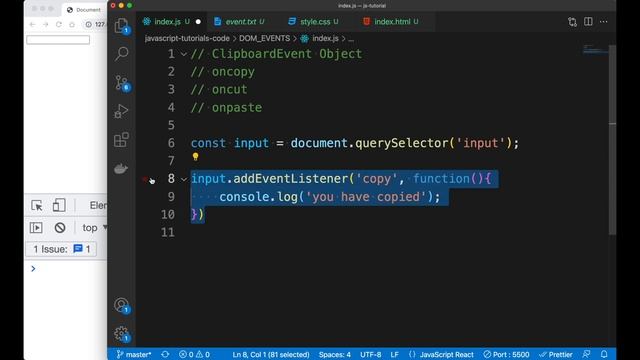
Task: Collapse the code fold at line 8
Action: tap(184, 179)
